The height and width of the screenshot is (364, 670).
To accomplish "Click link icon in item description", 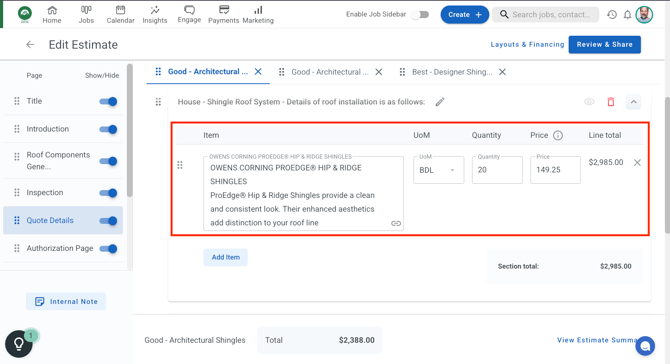I will click(x=396, y=223).
